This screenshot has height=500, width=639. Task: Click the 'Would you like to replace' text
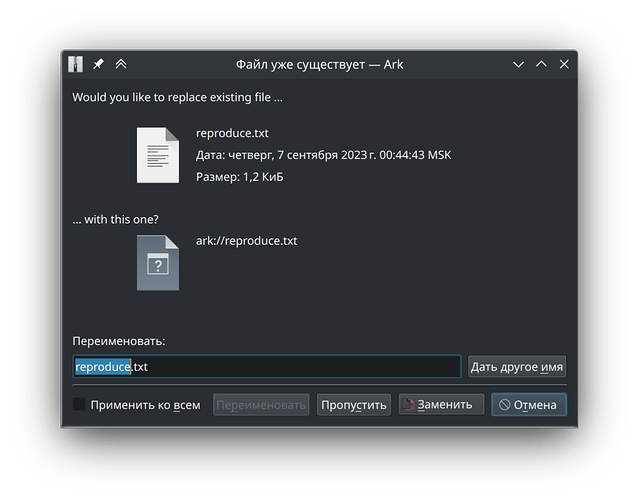[x=177, y=97]
